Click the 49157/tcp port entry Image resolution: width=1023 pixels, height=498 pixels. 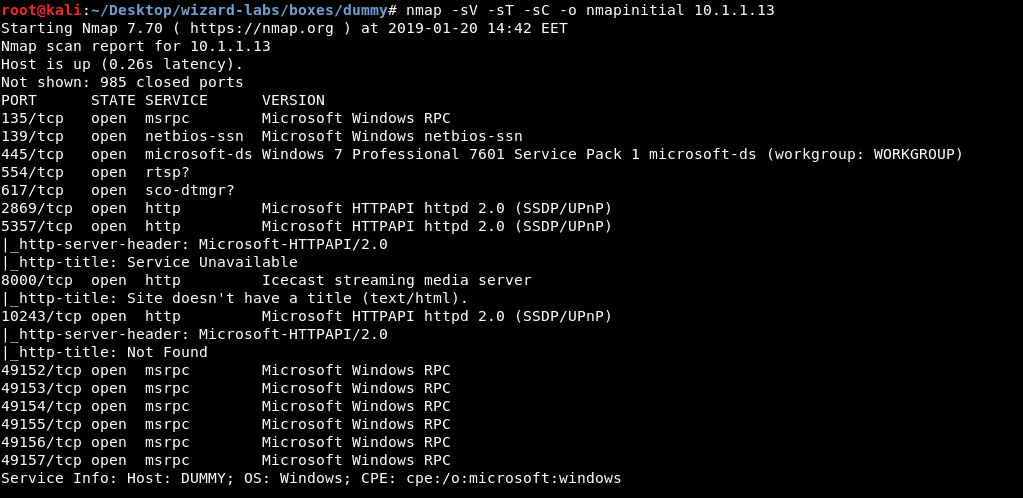pyautogui.click(x=41, y=460)
